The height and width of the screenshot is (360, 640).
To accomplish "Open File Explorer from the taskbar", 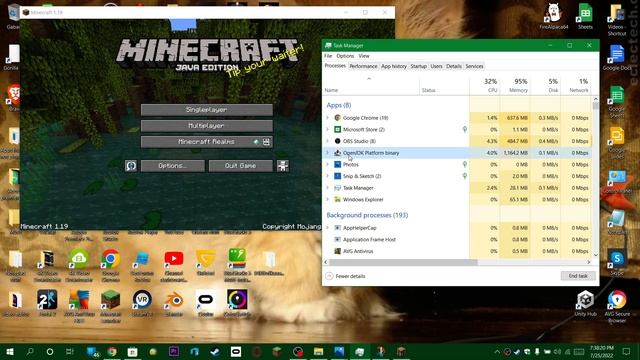I will point(318,351).
